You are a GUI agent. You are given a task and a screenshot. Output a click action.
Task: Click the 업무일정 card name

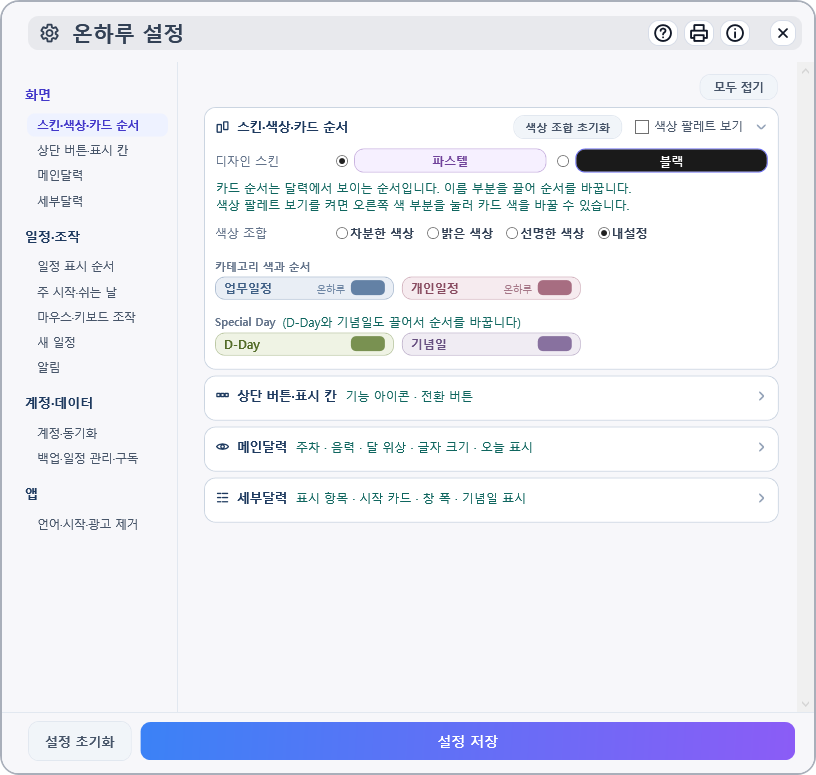pos(248,288)
